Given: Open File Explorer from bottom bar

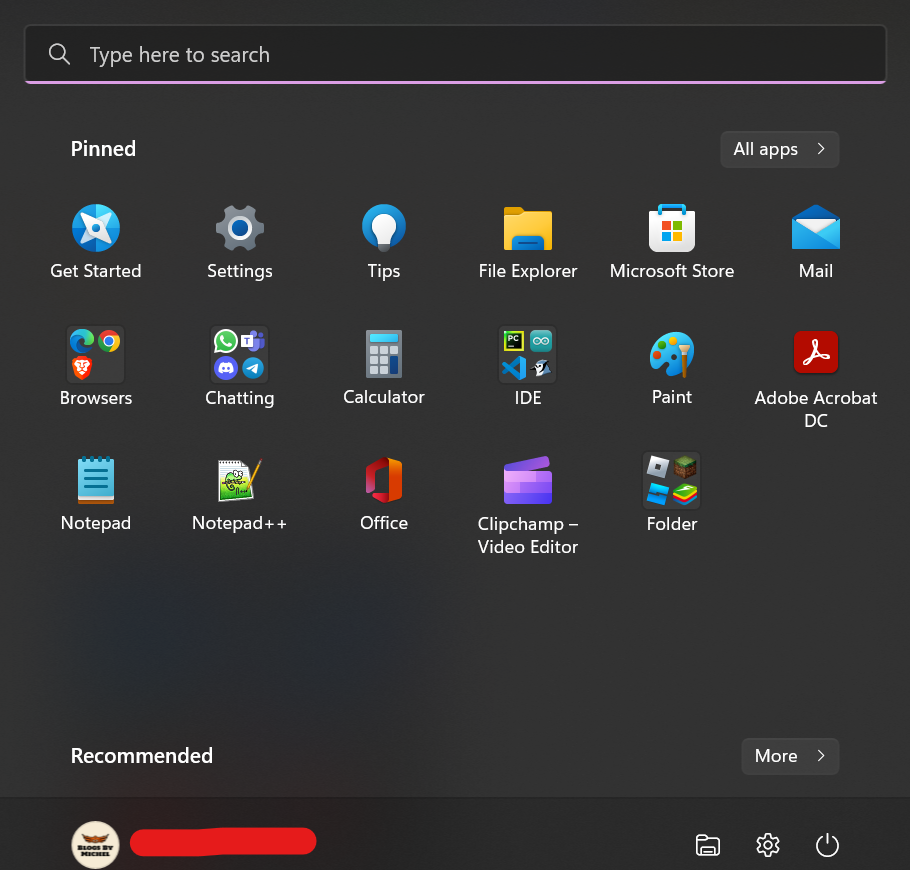Looking at the screenshot, I should [707, 845].
